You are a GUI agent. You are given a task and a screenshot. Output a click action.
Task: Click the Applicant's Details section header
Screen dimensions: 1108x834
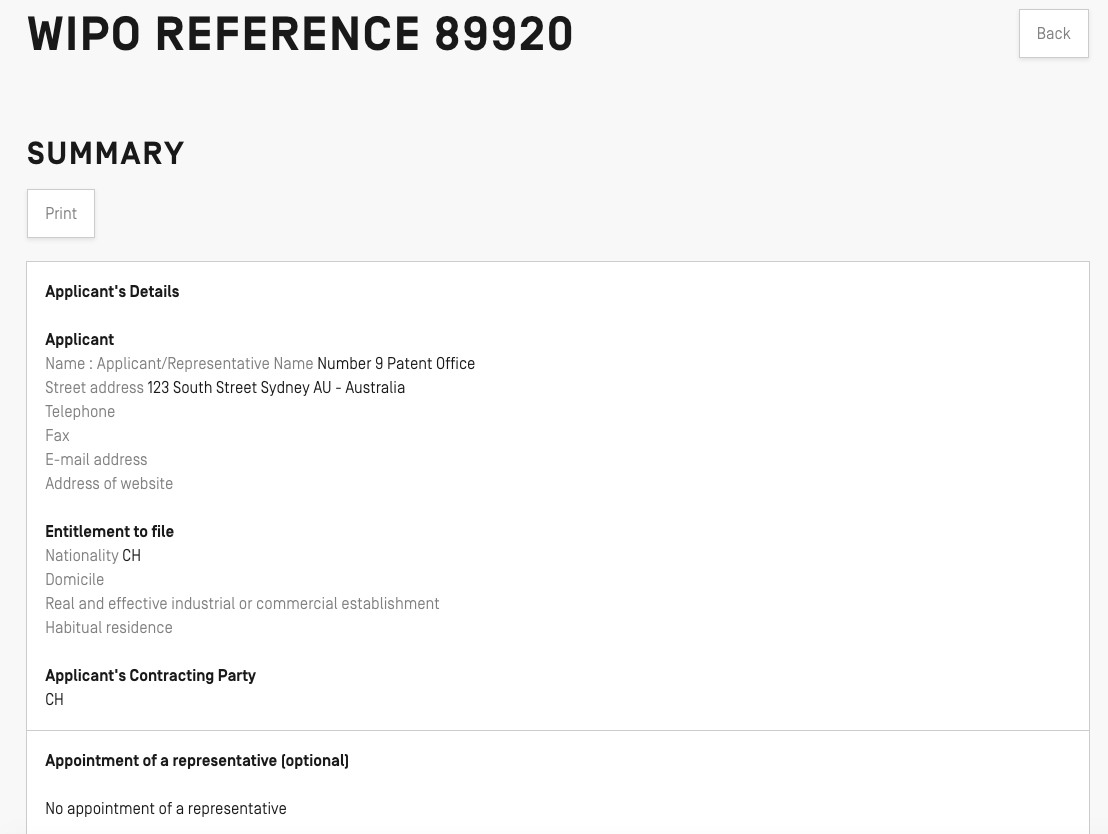112,292
